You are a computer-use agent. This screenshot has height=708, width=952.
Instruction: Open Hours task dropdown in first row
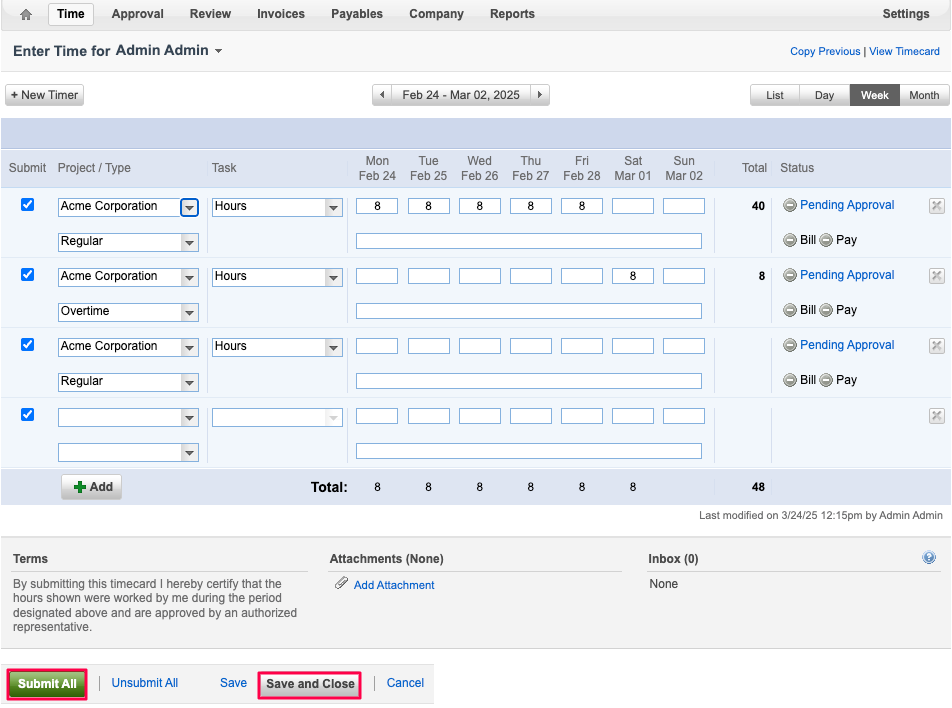(333, 208)
